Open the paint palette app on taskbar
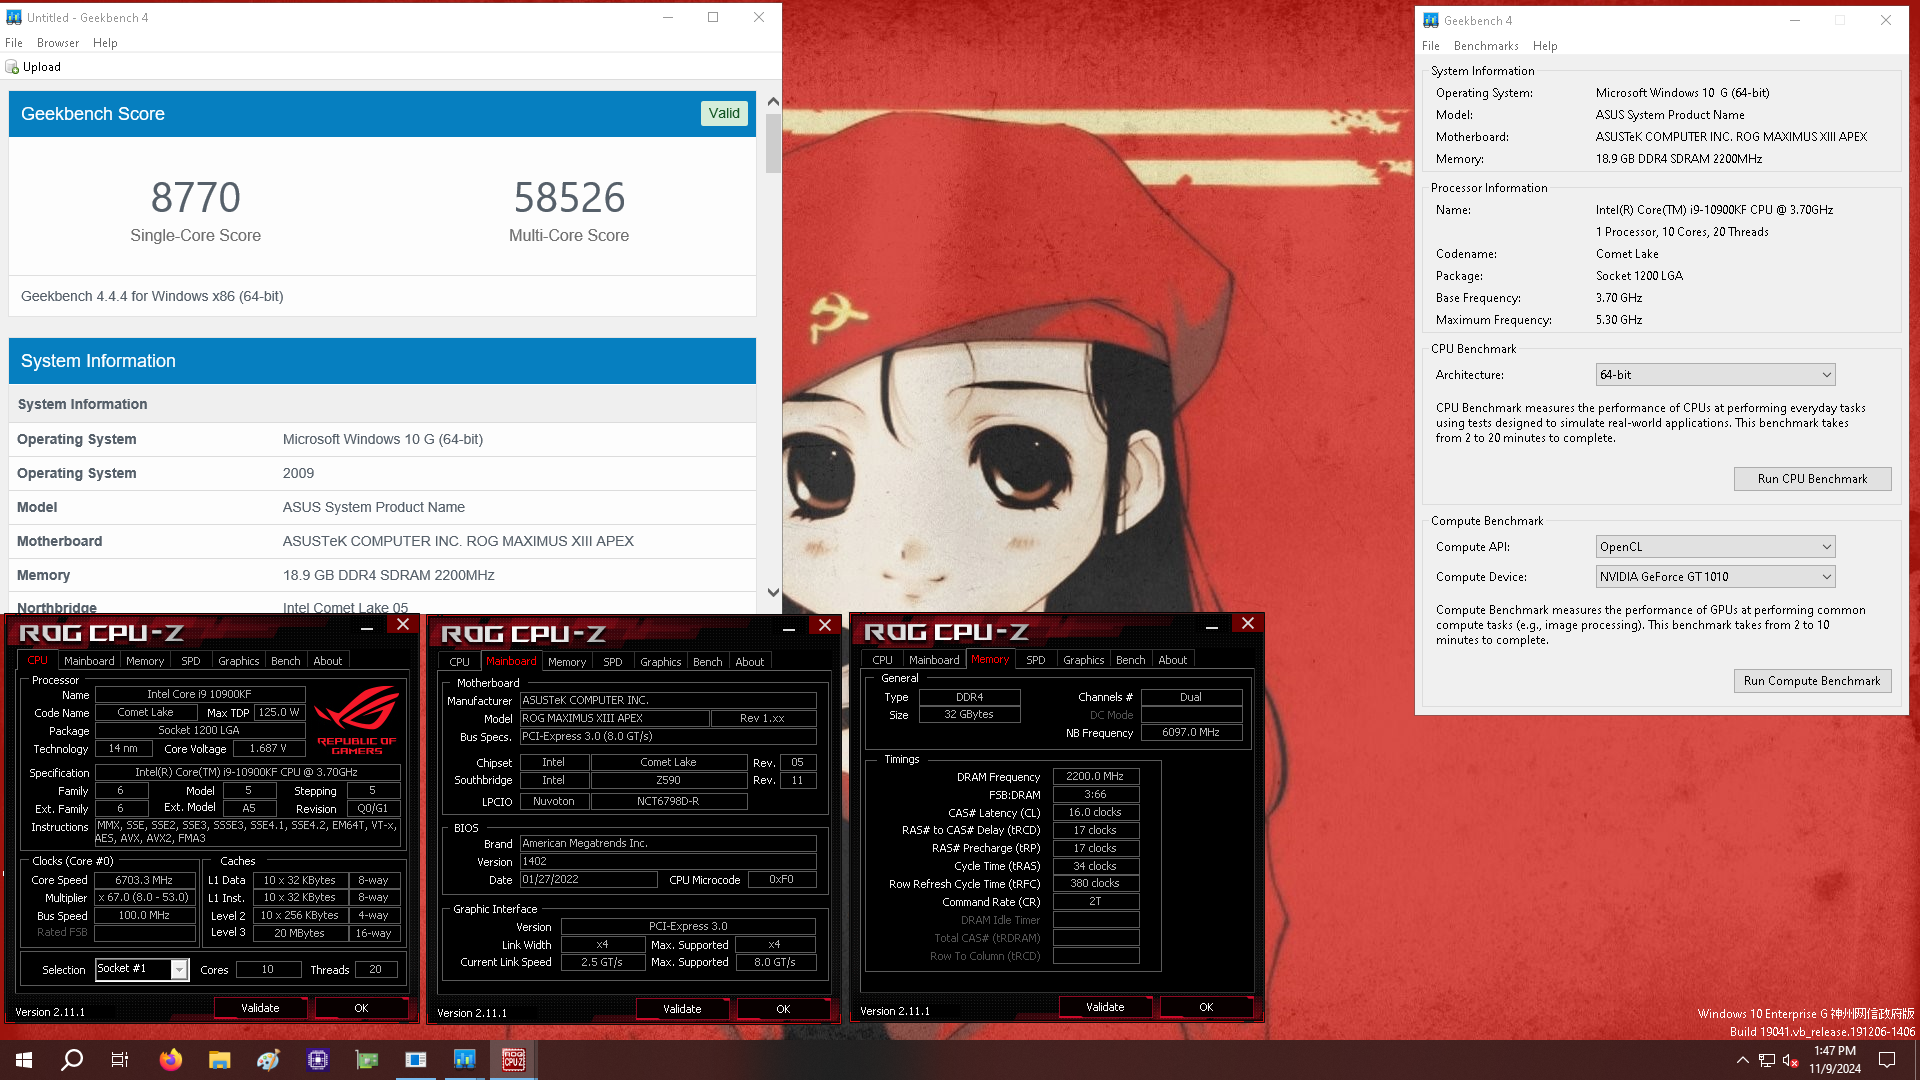The image size is (1920, 1080). point(268,1060)
